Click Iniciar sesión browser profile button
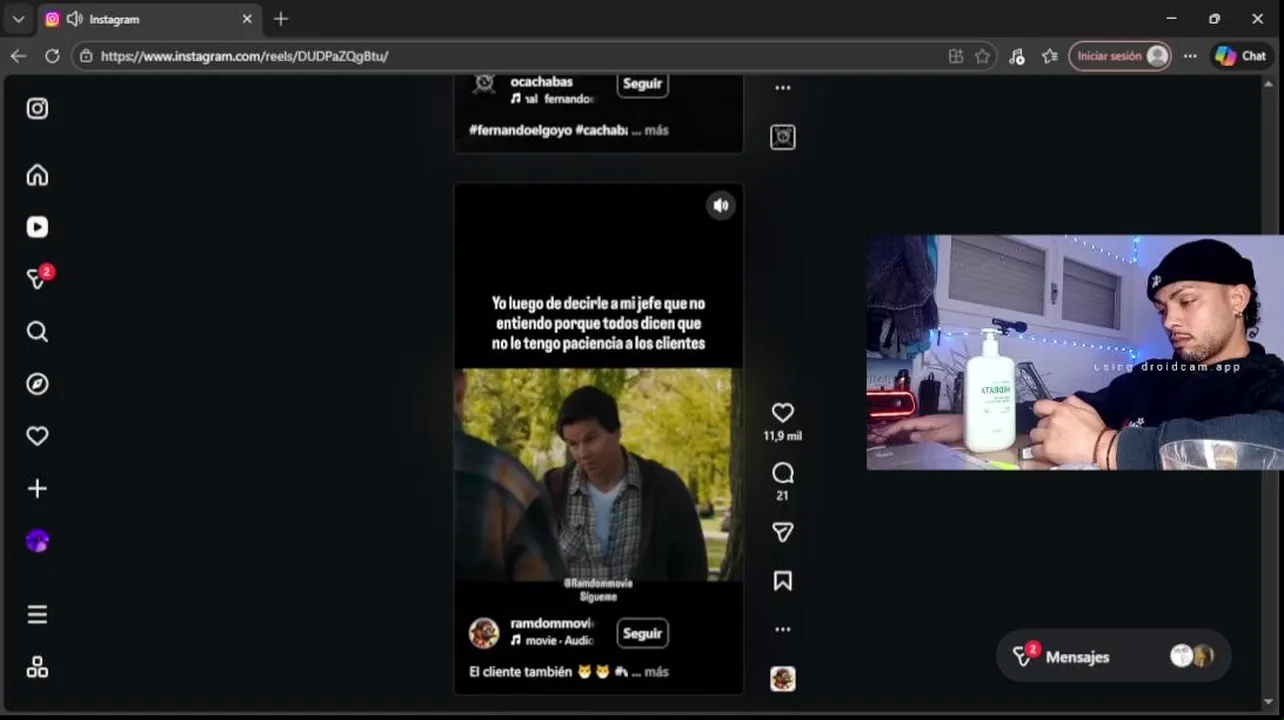Screen dimensions: 1284x720 pyautogui.click(x=1120, y=56)
